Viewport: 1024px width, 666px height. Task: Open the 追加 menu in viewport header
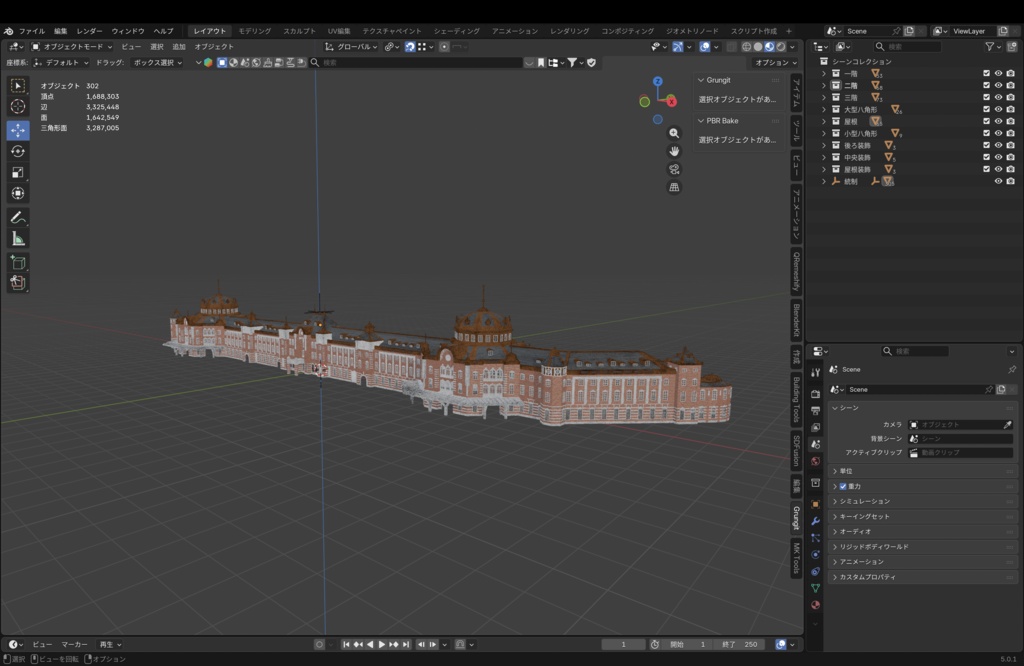178,46
